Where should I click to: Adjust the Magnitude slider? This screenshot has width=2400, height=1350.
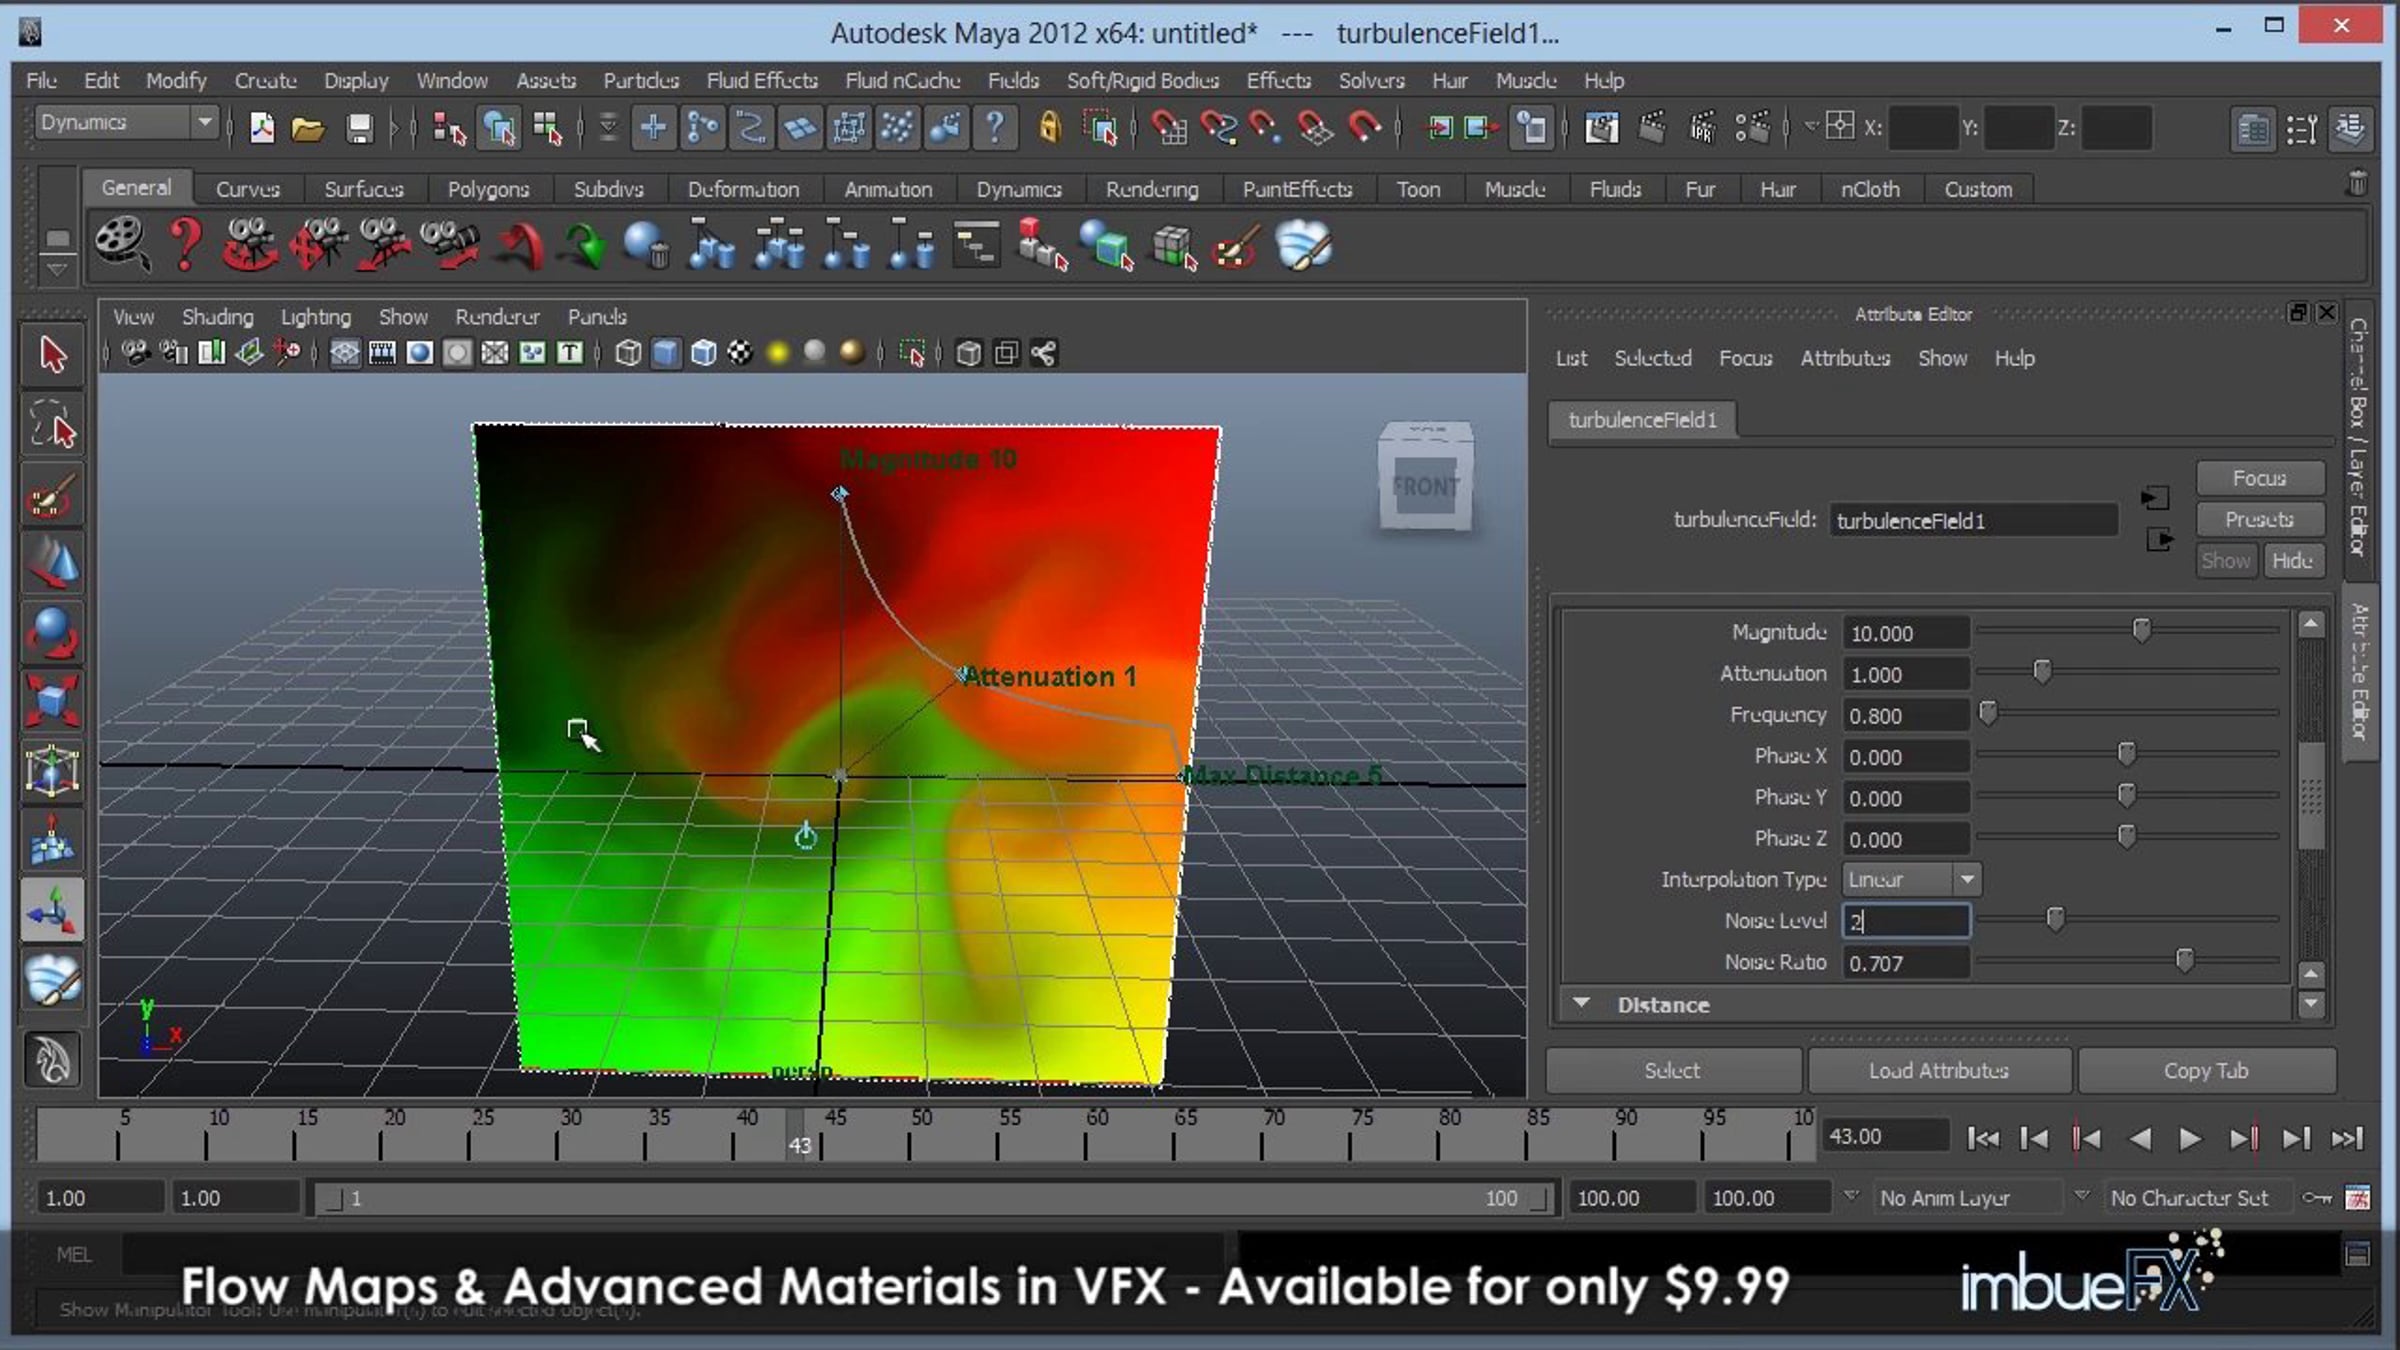tap(2141, 630)
